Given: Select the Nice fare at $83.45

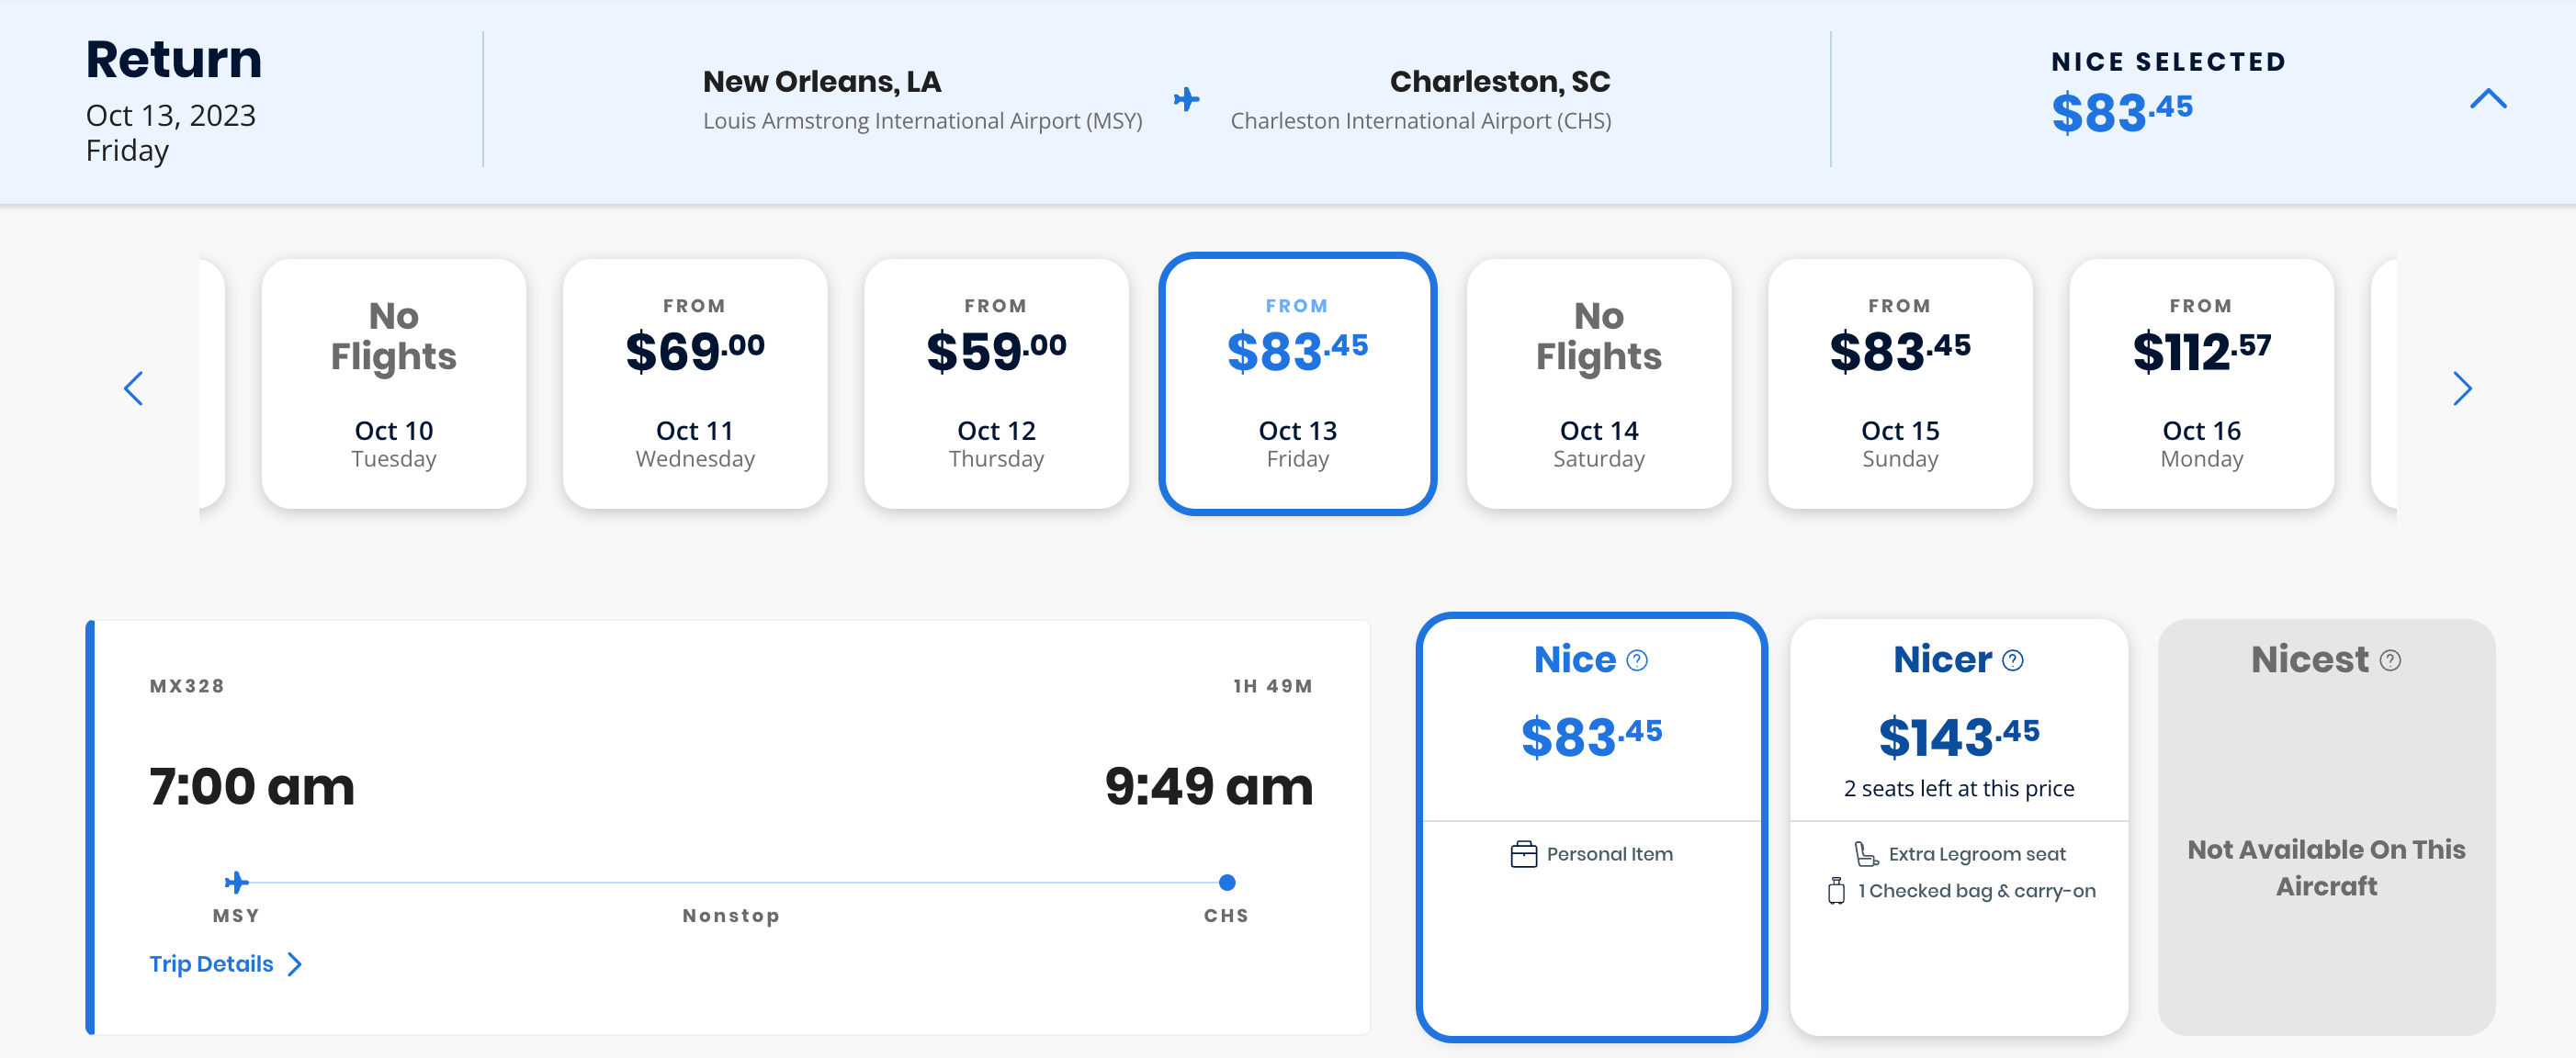Looking at the screenshot, I should 1591,736.
